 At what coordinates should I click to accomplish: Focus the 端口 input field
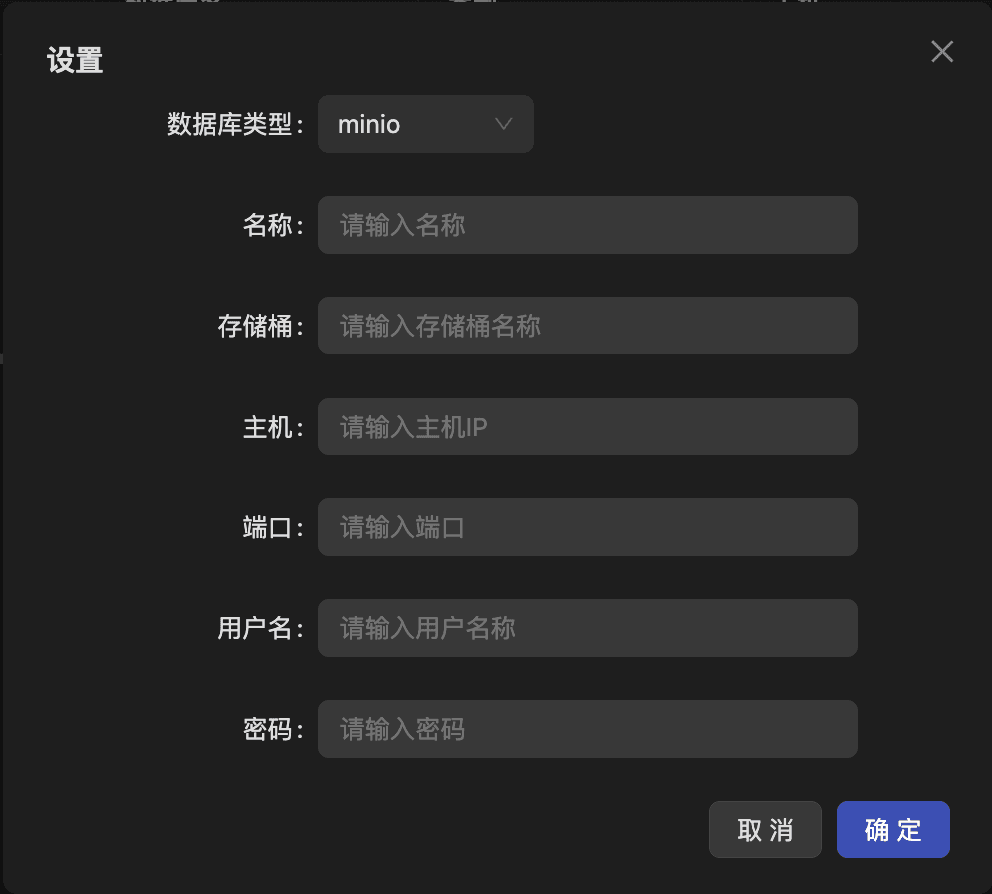587,527
